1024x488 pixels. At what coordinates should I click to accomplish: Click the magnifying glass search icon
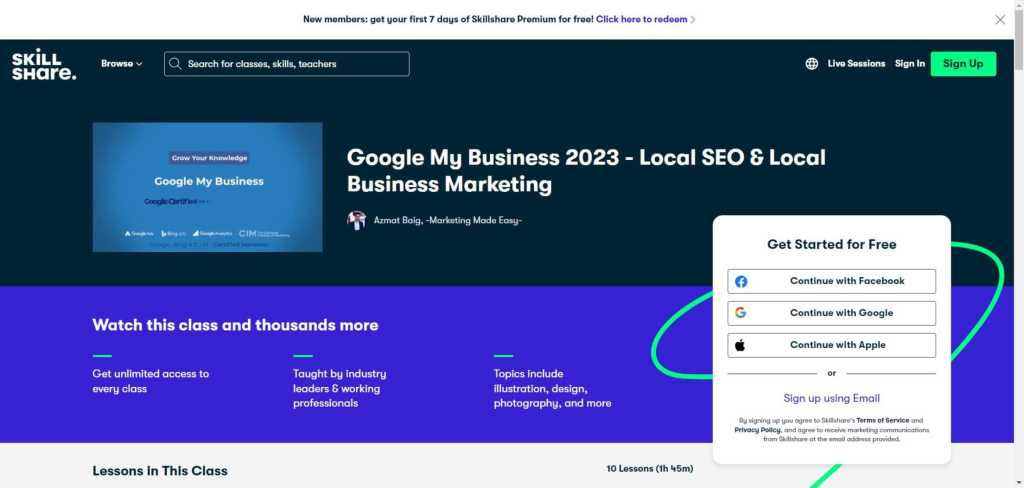tap(176, 64)
